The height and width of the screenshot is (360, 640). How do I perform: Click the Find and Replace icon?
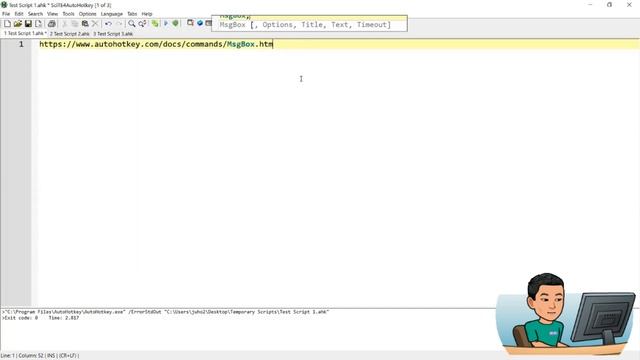[142, 24]
